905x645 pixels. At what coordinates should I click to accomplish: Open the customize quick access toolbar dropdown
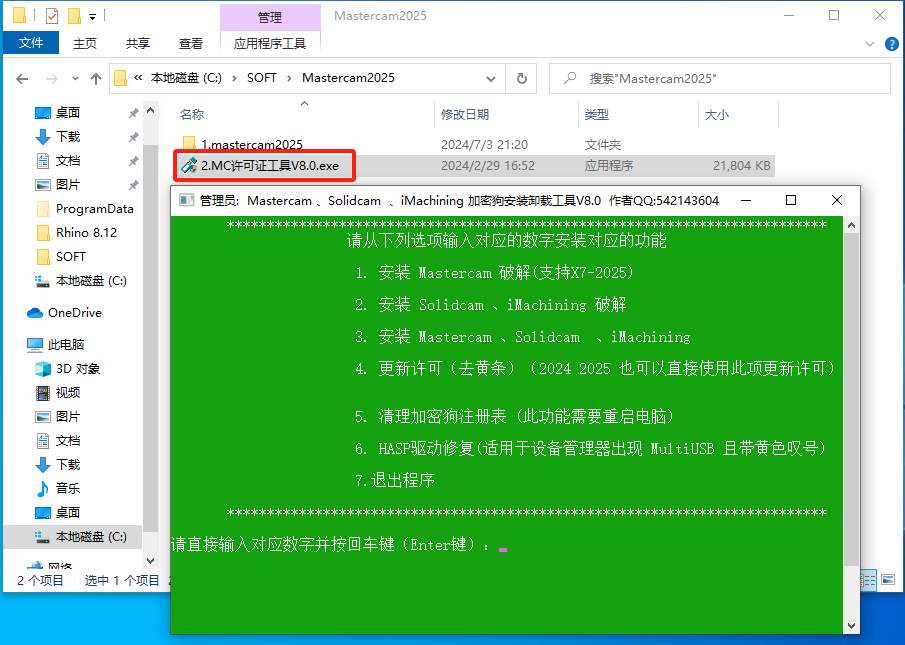click(92, 17)
